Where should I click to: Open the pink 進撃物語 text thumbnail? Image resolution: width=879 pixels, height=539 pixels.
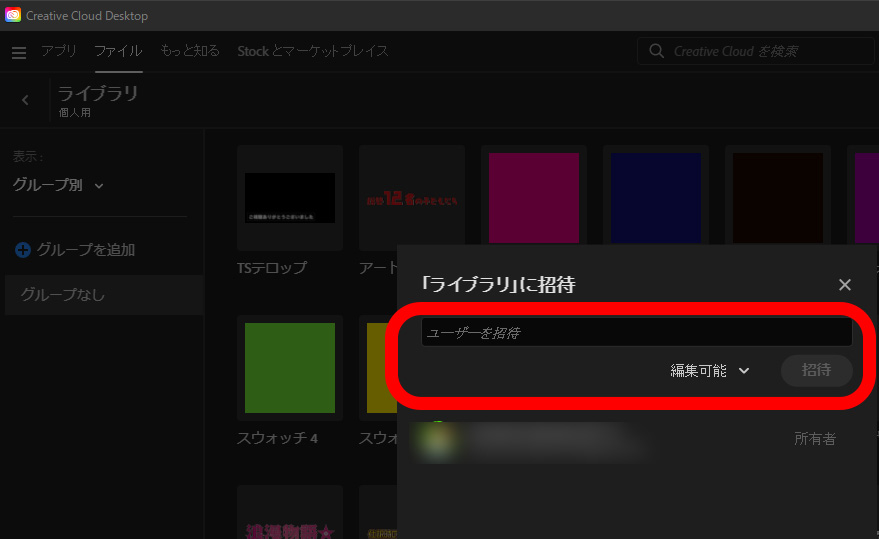click(x=290, y=513)
